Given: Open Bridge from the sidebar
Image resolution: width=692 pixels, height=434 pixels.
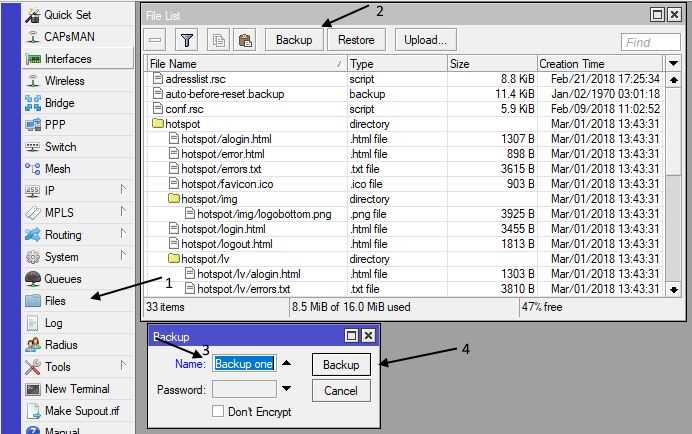Looking at the screenshot, I should pyautogui.click(x=59, y=103).
